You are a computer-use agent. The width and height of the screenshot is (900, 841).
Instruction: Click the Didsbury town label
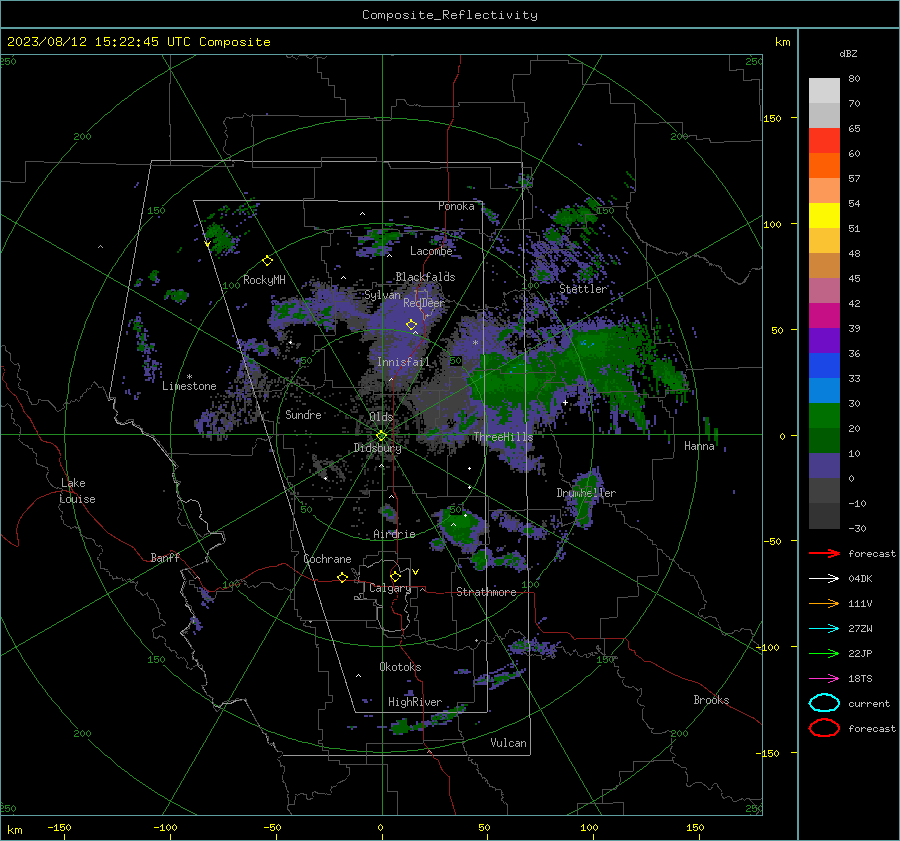(377, 448)
